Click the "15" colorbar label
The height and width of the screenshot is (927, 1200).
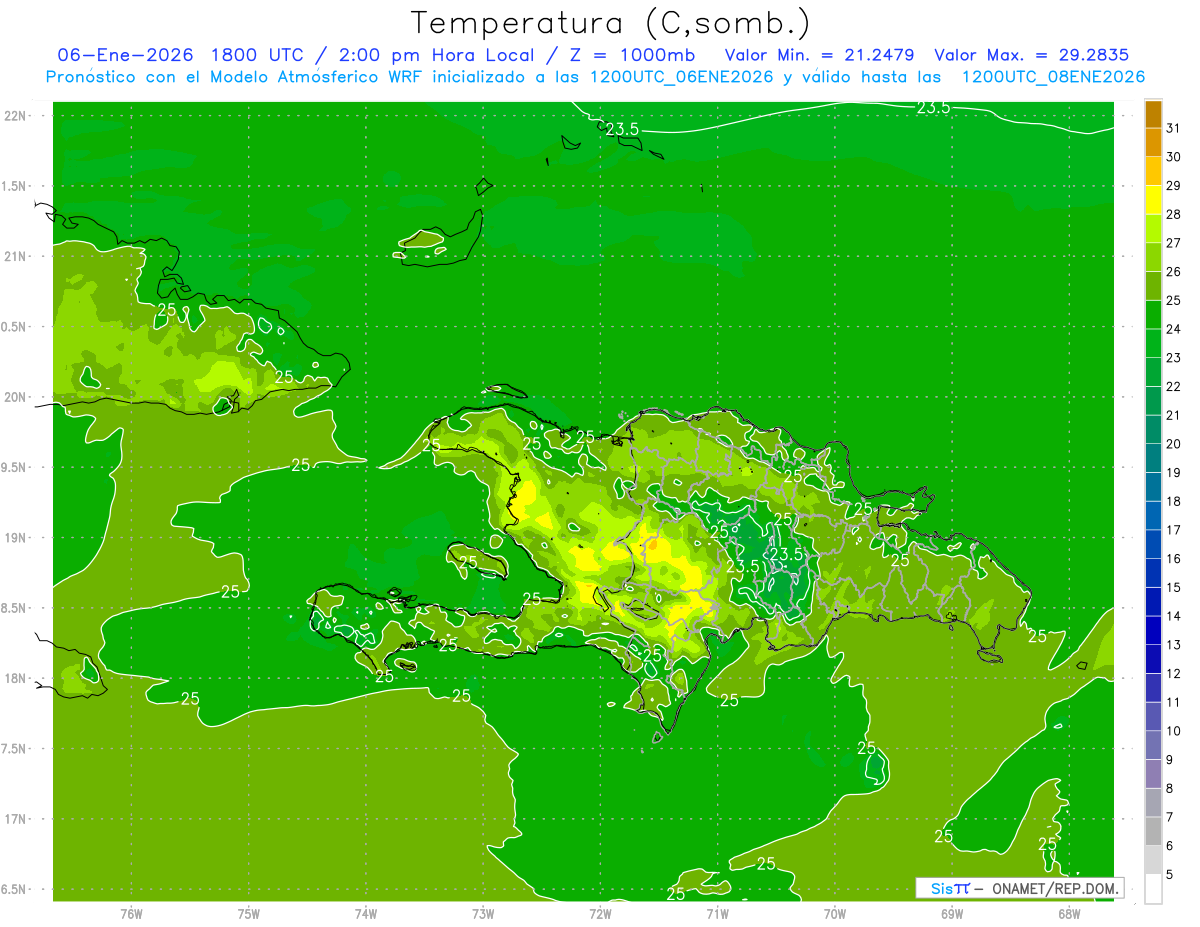click(x=1173, y=587)
